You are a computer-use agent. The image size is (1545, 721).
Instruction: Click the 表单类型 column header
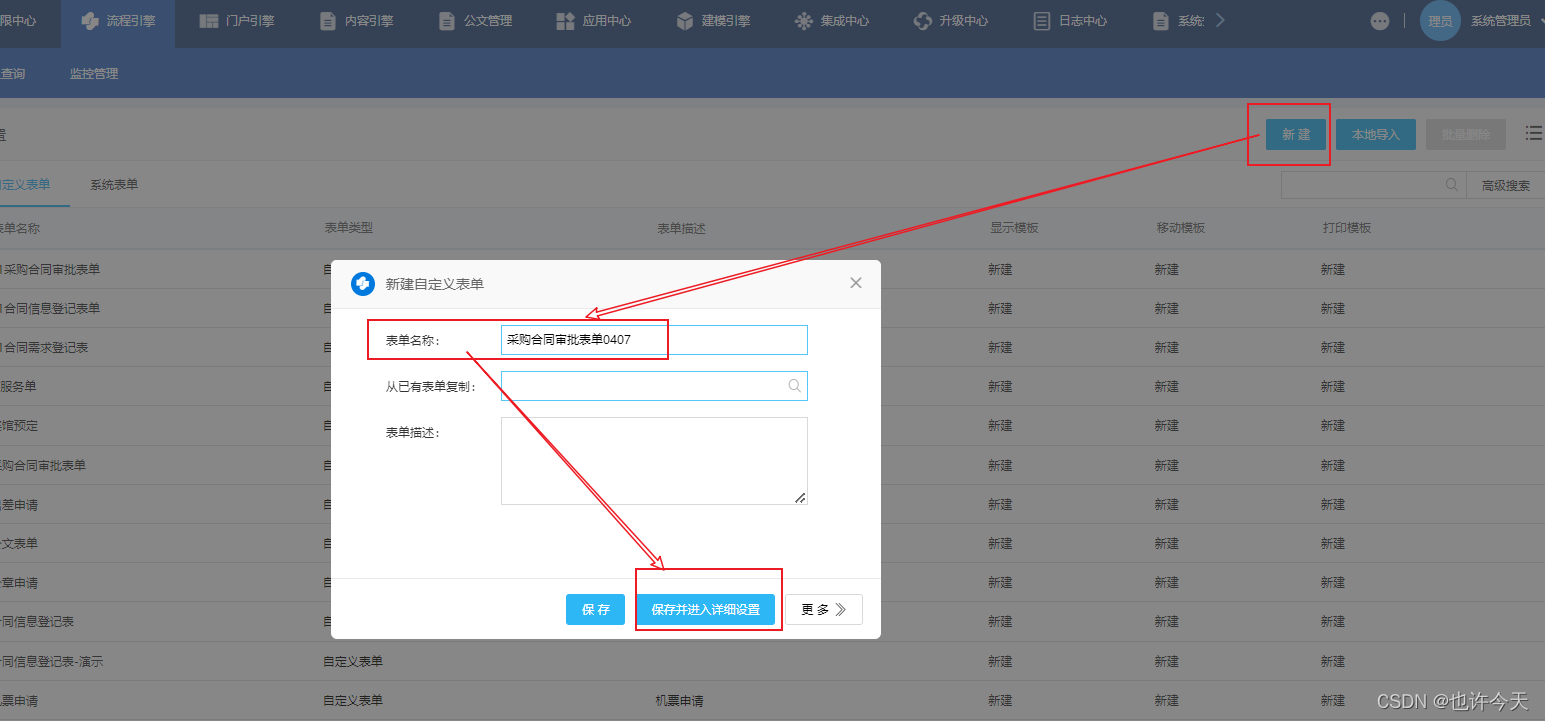(x=348, y=228)
